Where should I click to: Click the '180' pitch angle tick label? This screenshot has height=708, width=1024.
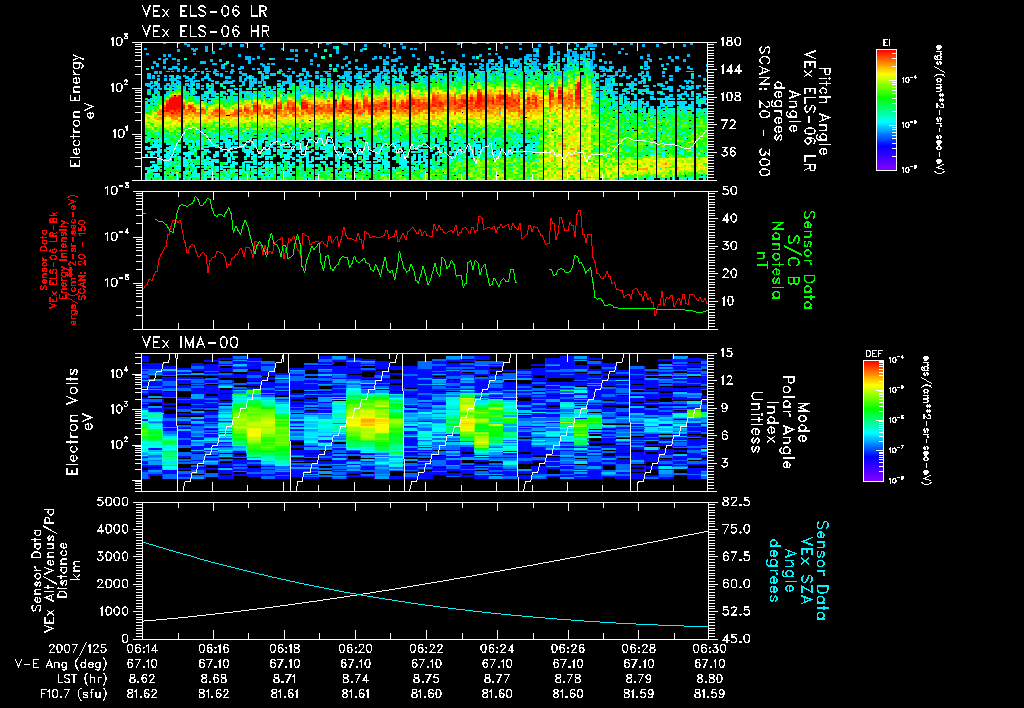(x=730, y=42)
